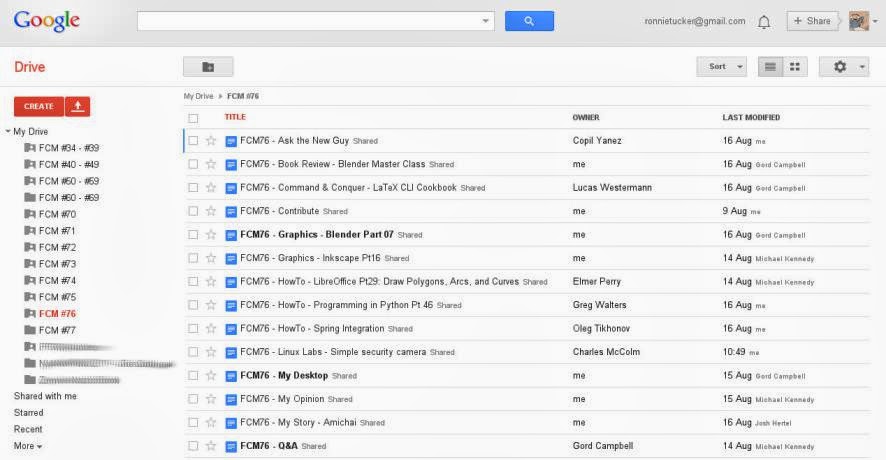Star the Programming in Python Pt 46 doc
Screen dimensions: 886x460
click(211, 305)
